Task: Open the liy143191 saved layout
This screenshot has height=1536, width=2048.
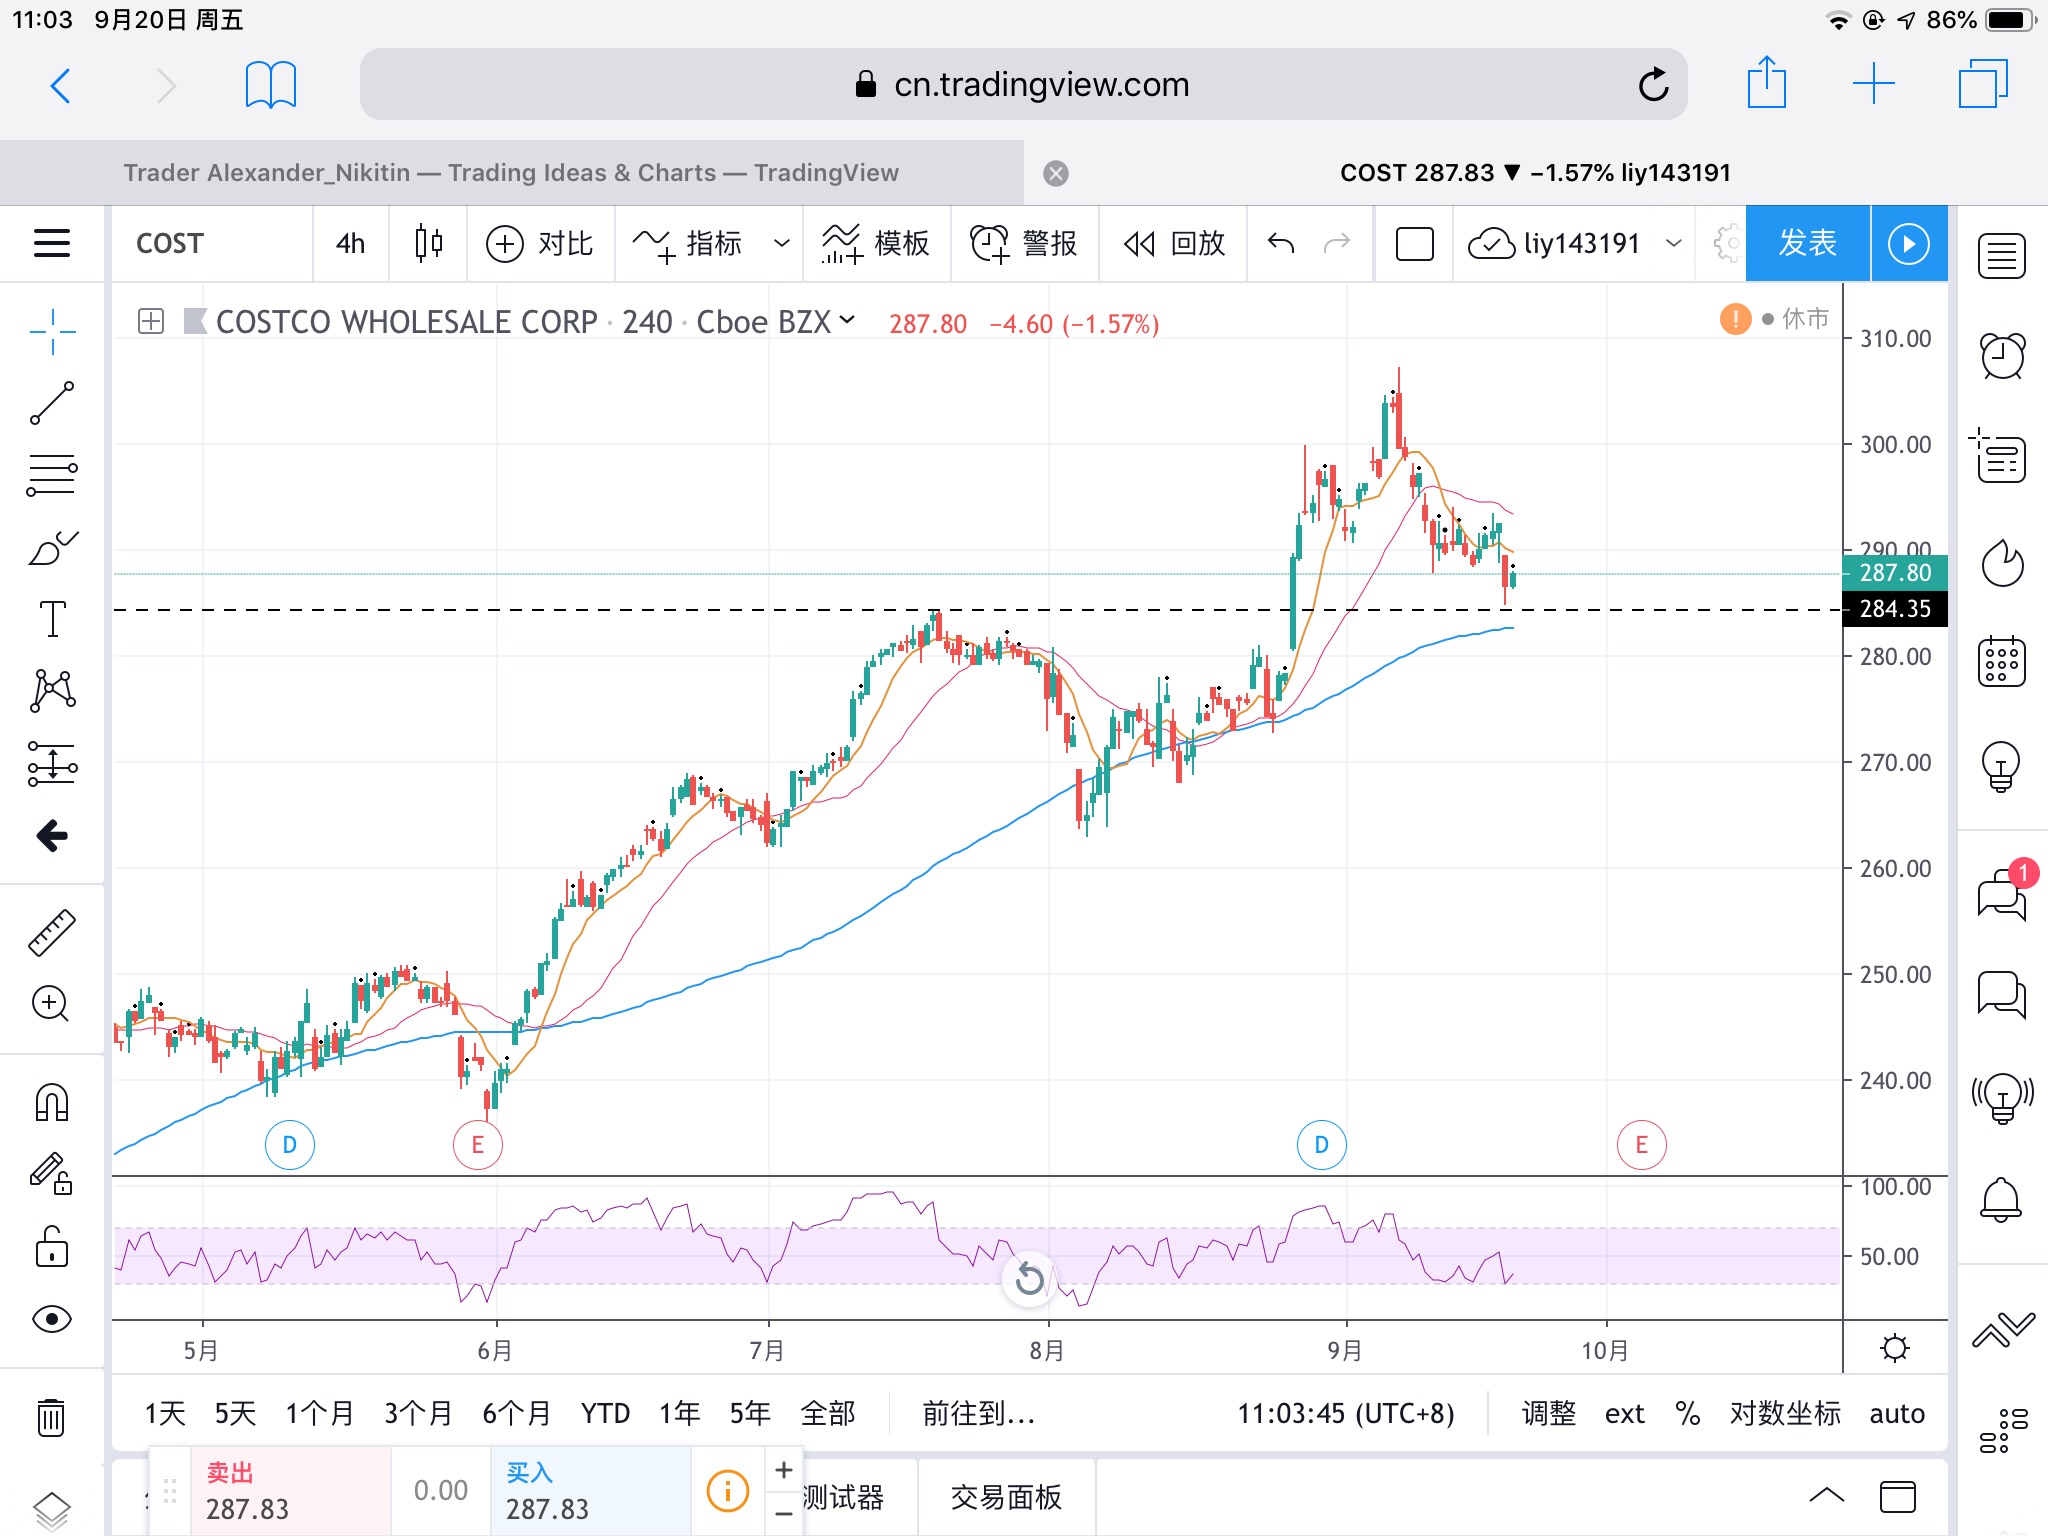Action: click(x=1555, y=243)
